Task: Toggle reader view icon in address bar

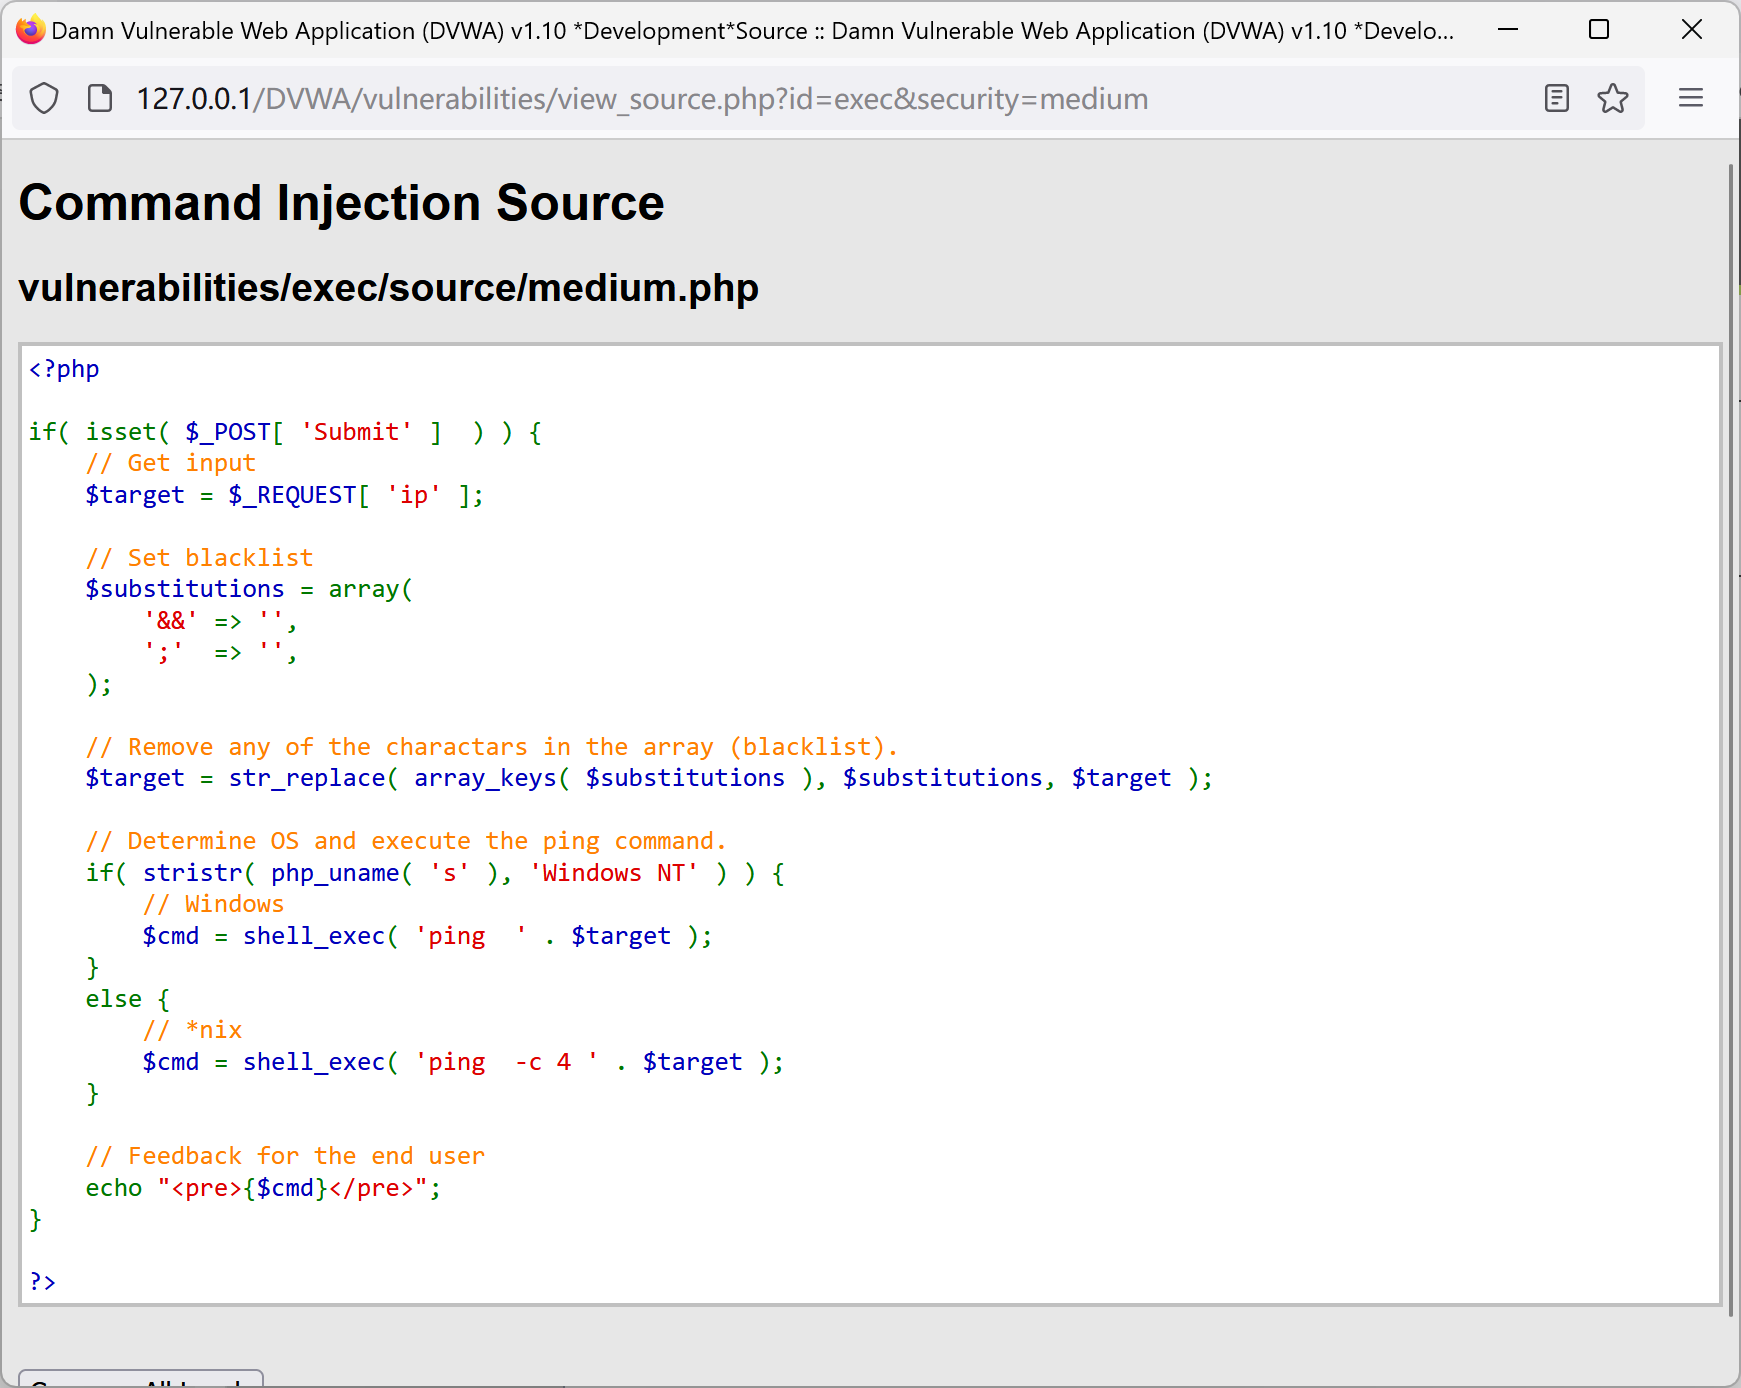Action: pyautogui.click(x=1557, y=98)
